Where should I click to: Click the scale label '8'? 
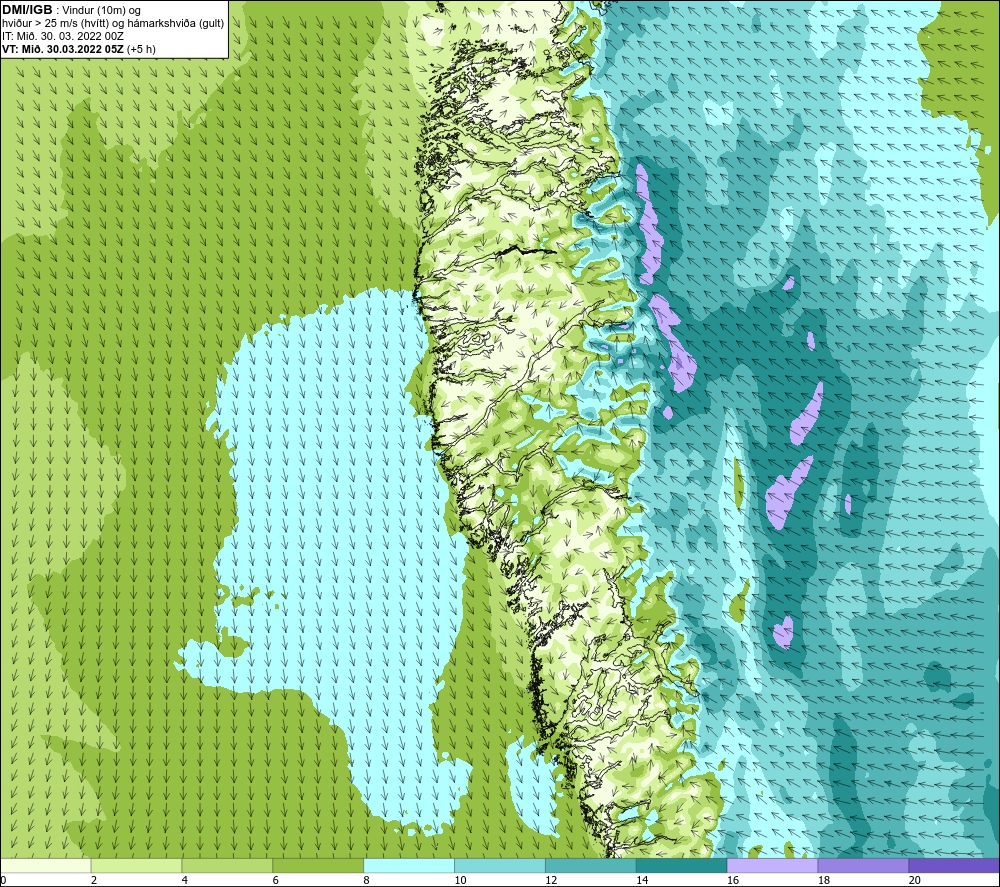point(366,880)
